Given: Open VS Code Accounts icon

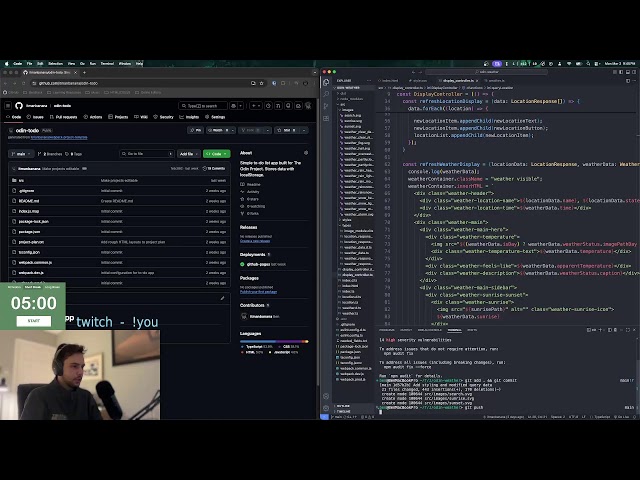Looking at the screenshot, I should [x=326, y=396].
